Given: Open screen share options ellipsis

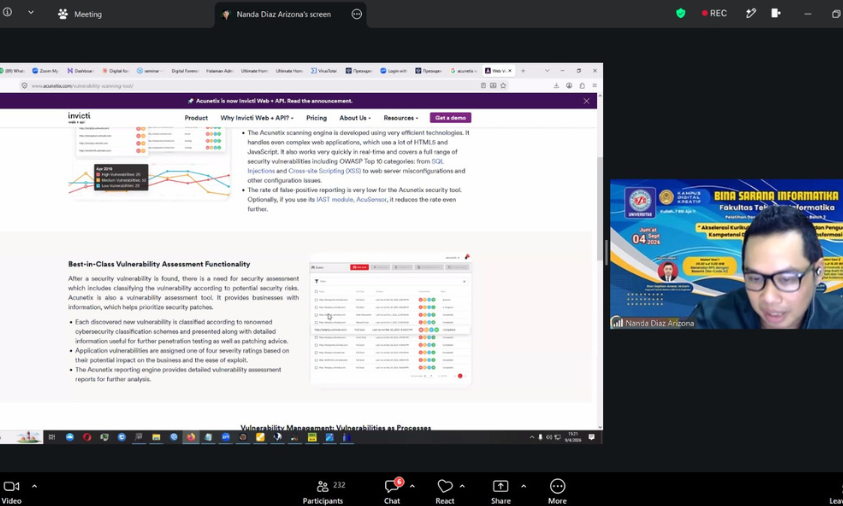Looking at the screenshot, I should 356,15.
